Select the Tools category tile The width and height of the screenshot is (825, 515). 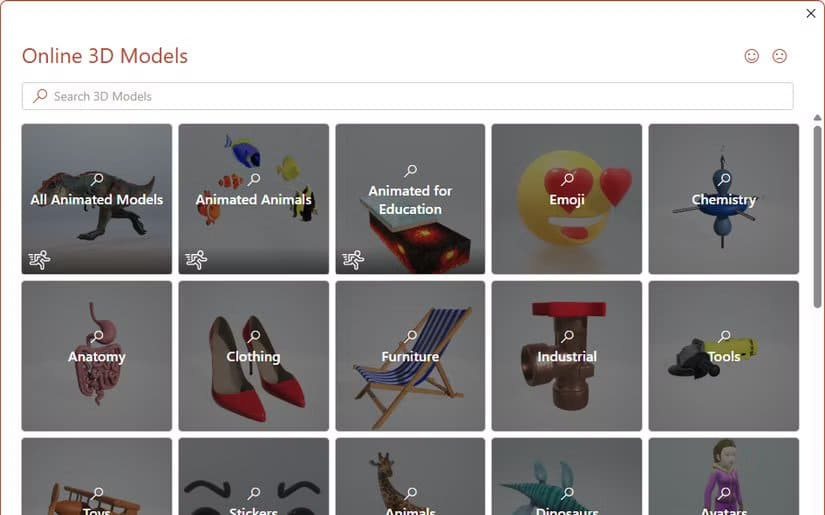tap(723, 356)
